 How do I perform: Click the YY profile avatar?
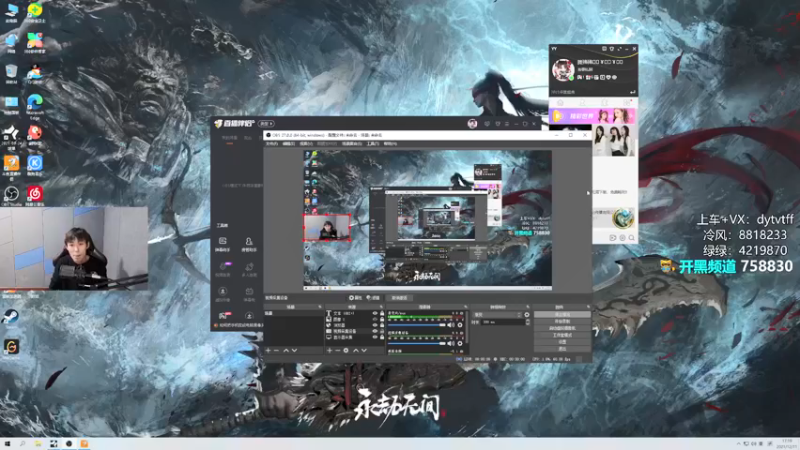point(563,70)
